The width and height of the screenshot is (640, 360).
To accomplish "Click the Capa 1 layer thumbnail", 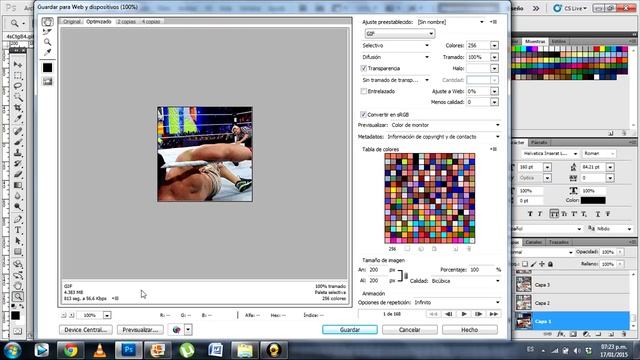I will 524,321.
